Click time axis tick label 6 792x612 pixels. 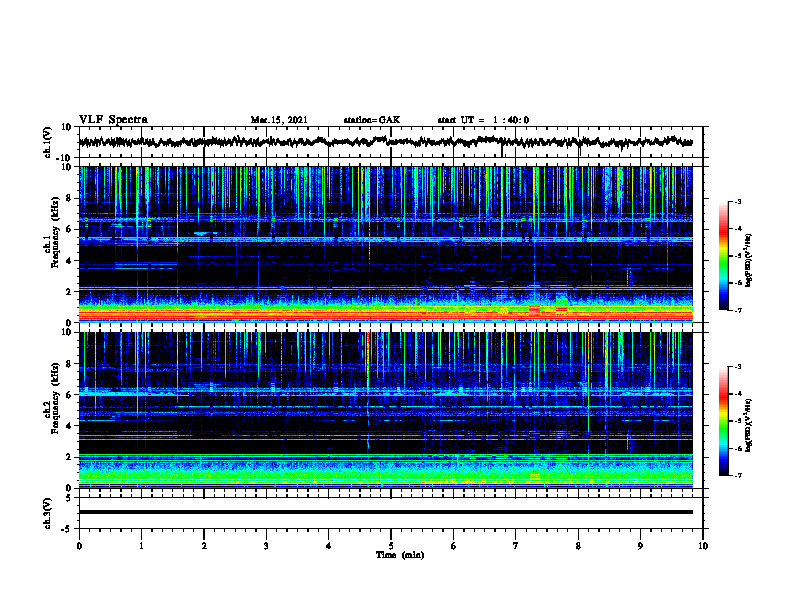tap(454, 546)
